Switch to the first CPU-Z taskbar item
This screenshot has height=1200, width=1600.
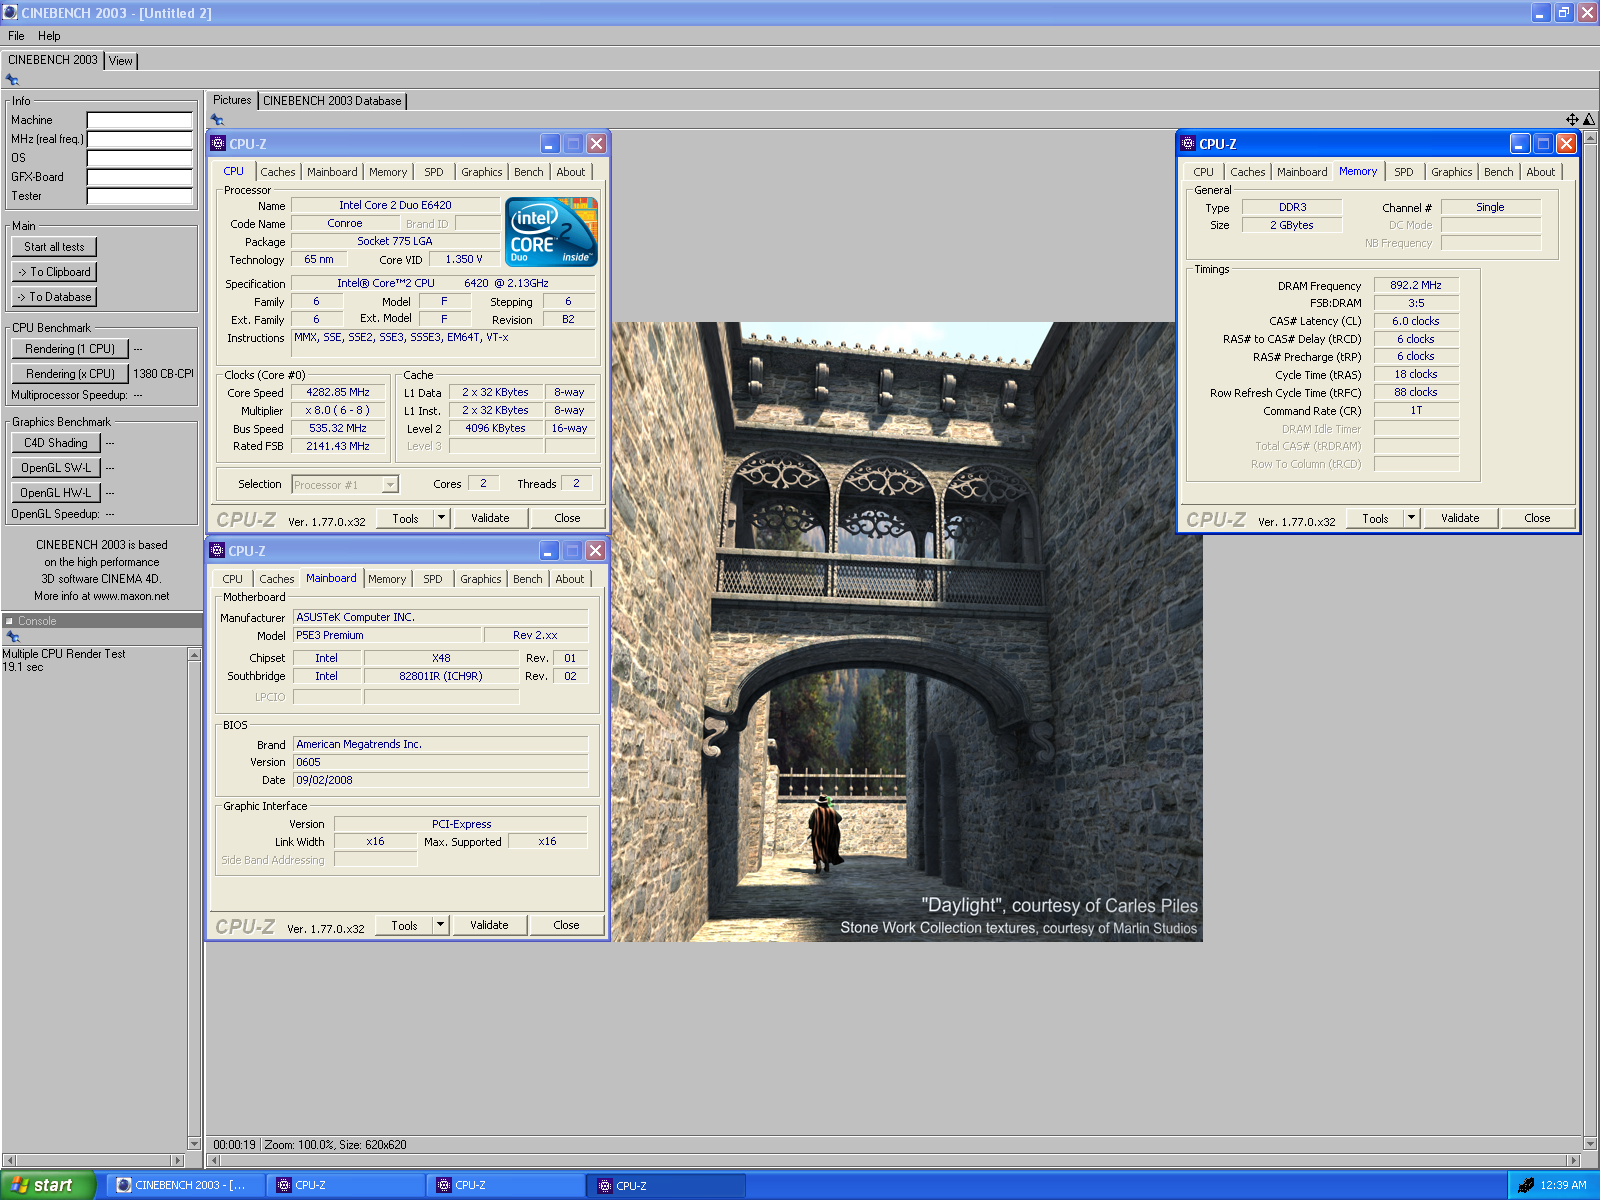(x=345, y=1185)
